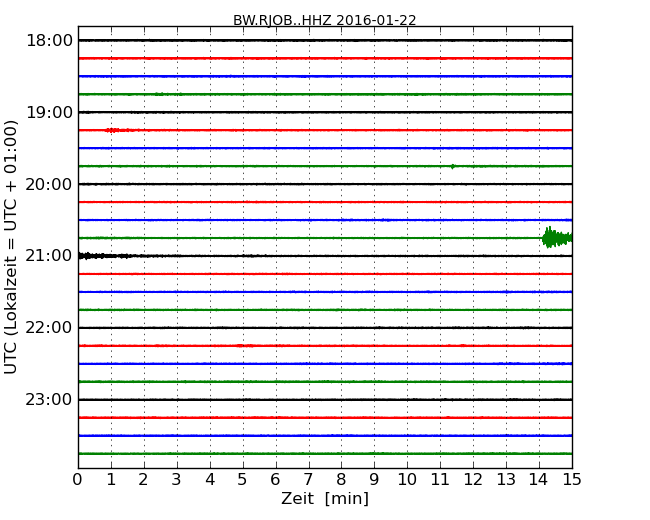Select the x-axis tick label "11"
Image resolution: width=650 pixels, height=520 pixels.
(x=440, y=480)
